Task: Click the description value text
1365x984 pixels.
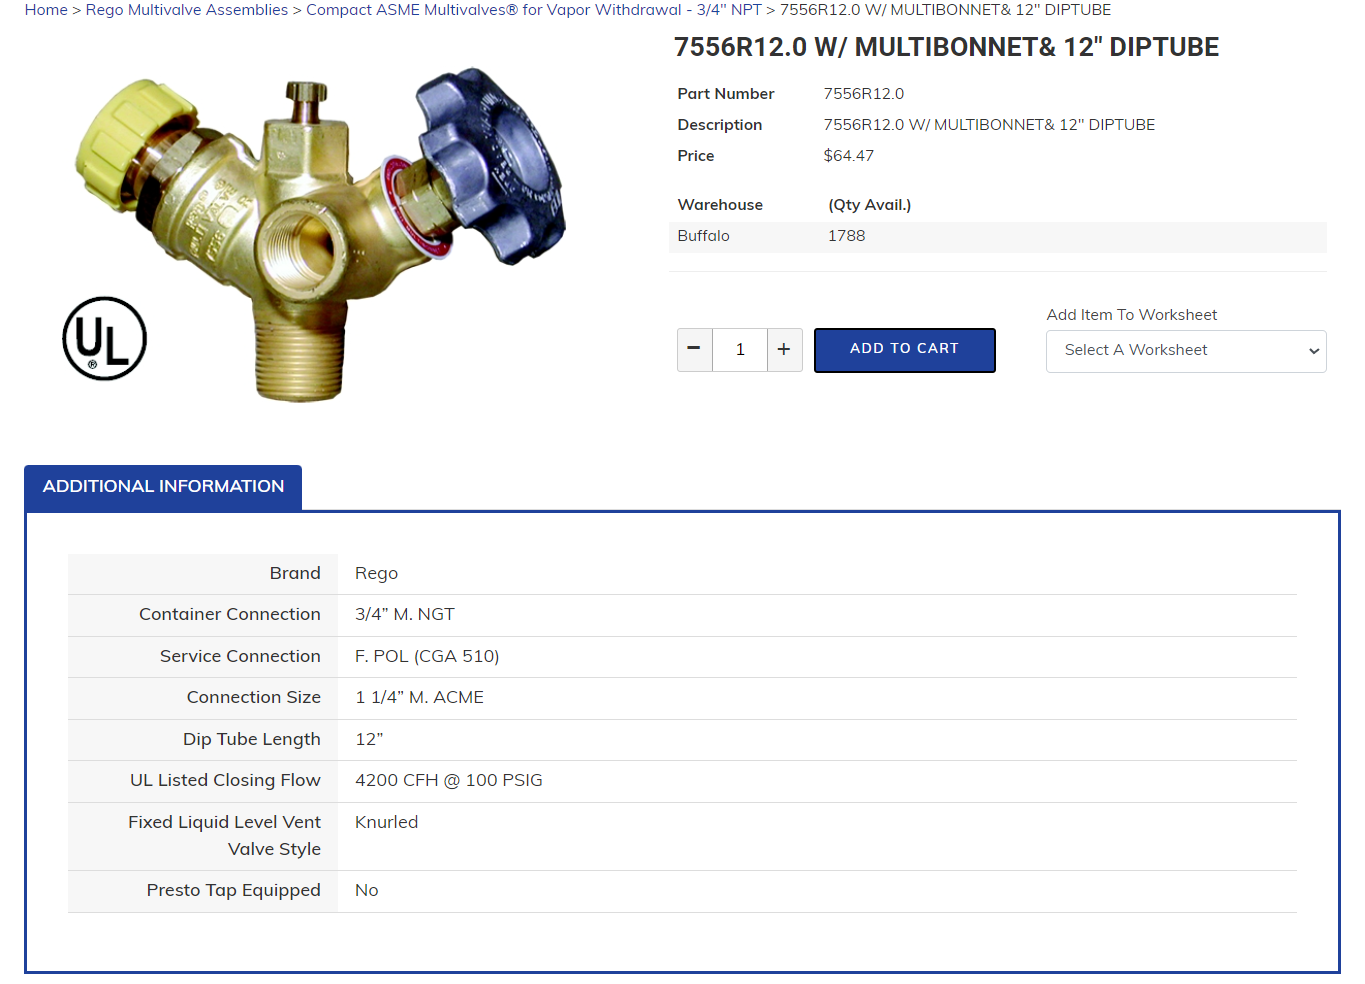Action: point(989,125)
